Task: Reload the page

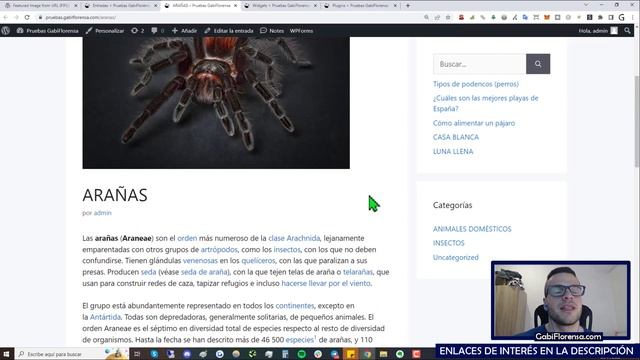Action: tap(27, 17)
